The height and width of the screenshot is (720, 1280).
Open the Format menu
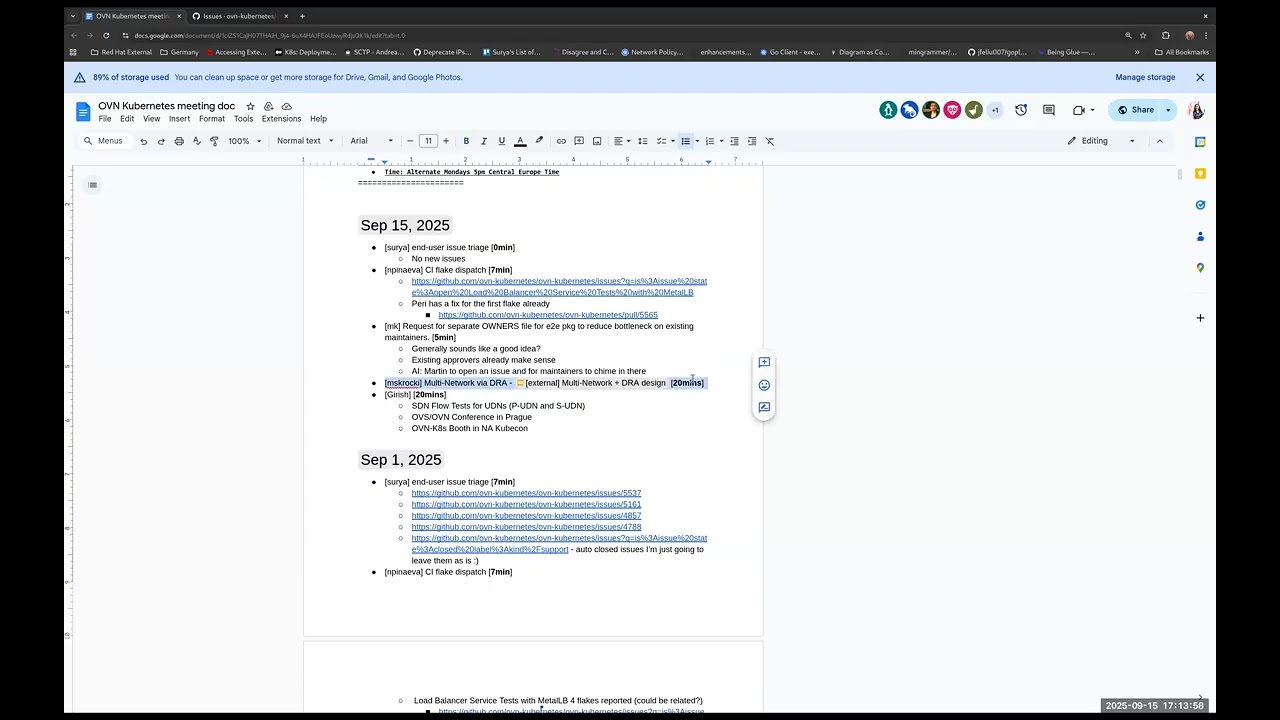coord(212,119)
